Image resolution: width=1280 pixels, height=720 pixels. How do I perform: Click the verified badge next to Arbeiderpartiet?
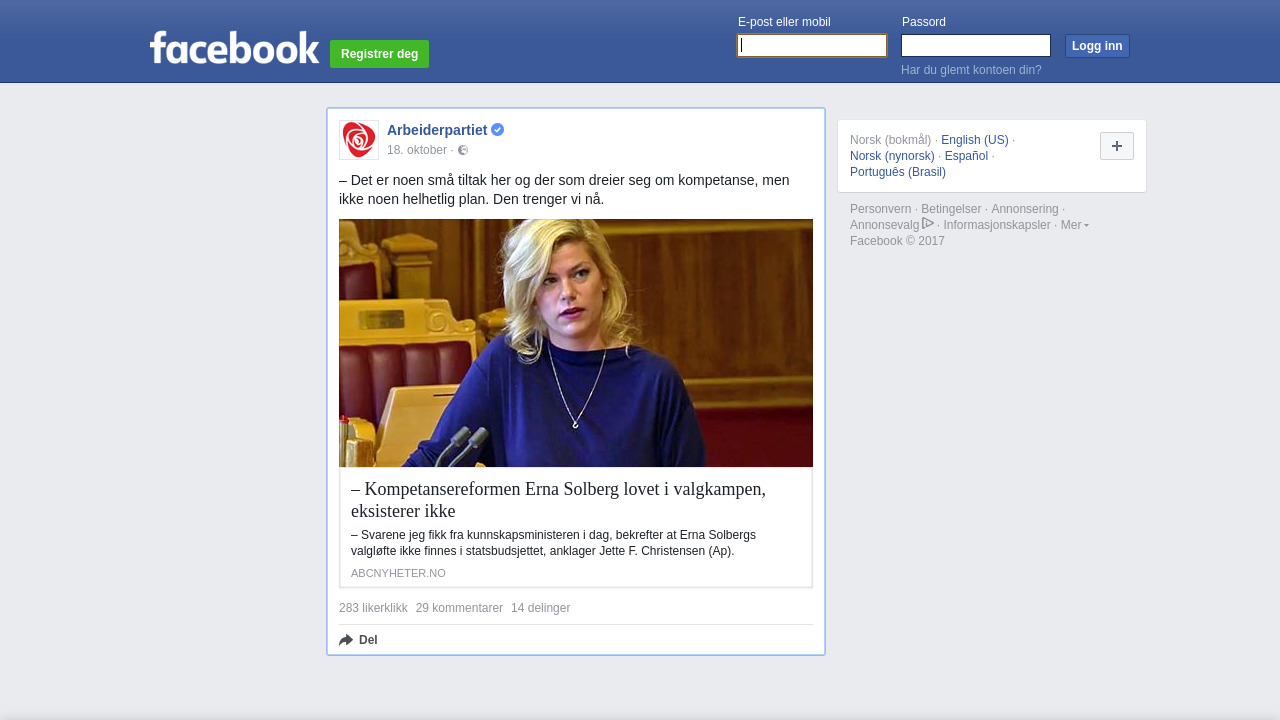click(x=498, y=130)
